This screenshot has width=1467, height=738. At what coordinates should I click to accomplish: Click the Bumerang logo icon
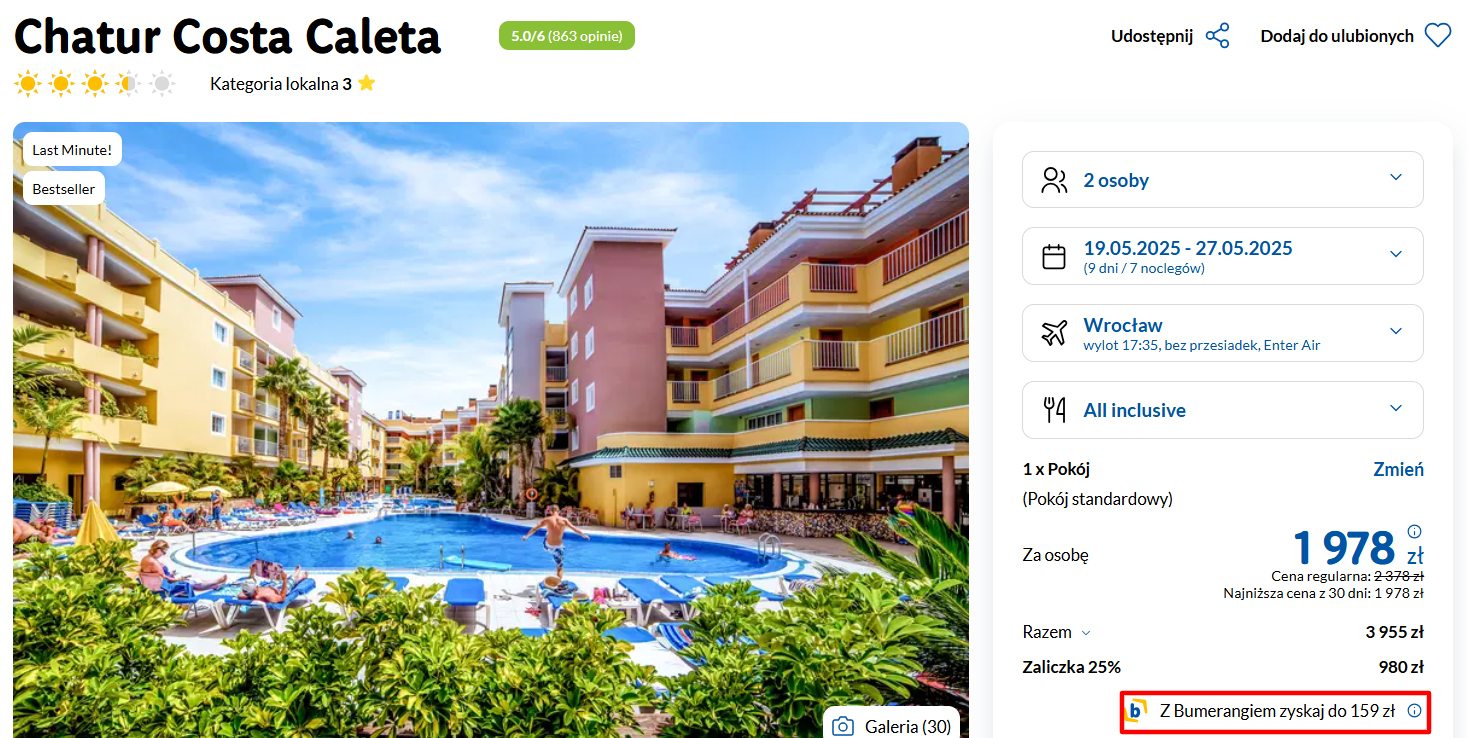click(x=1137, y=711)
